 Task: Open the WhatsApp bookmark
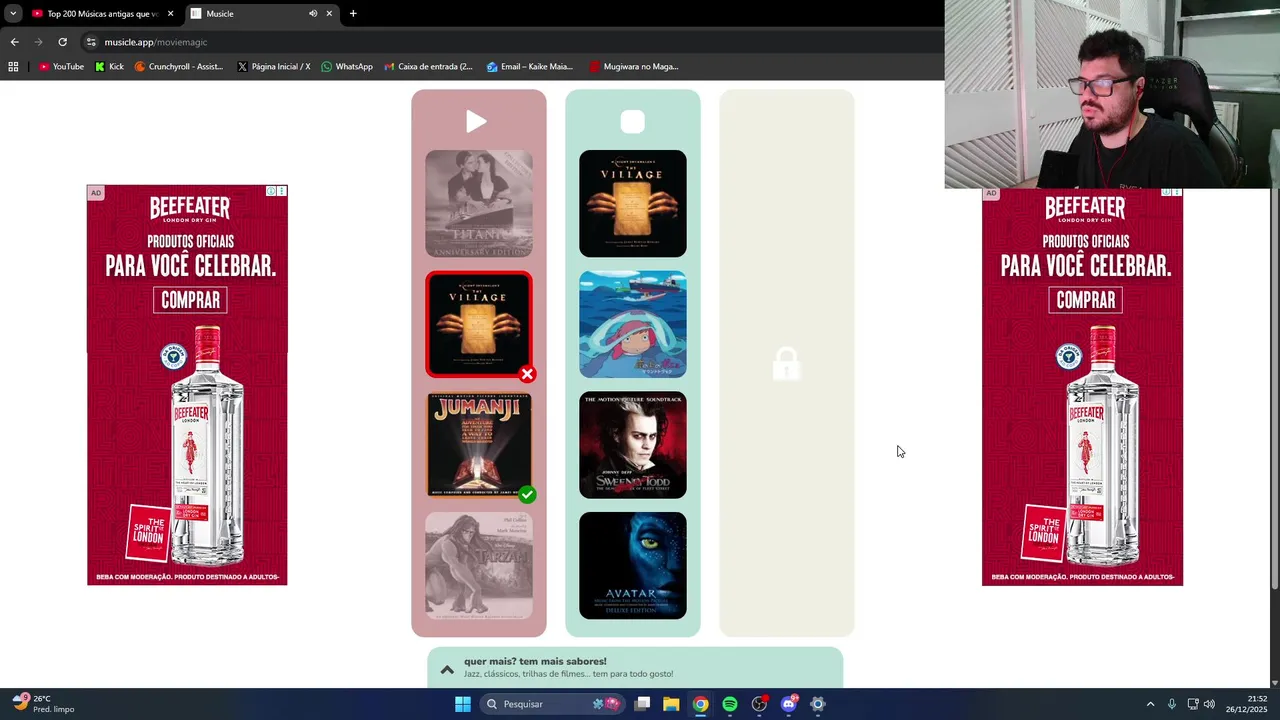tap(347, 67)
